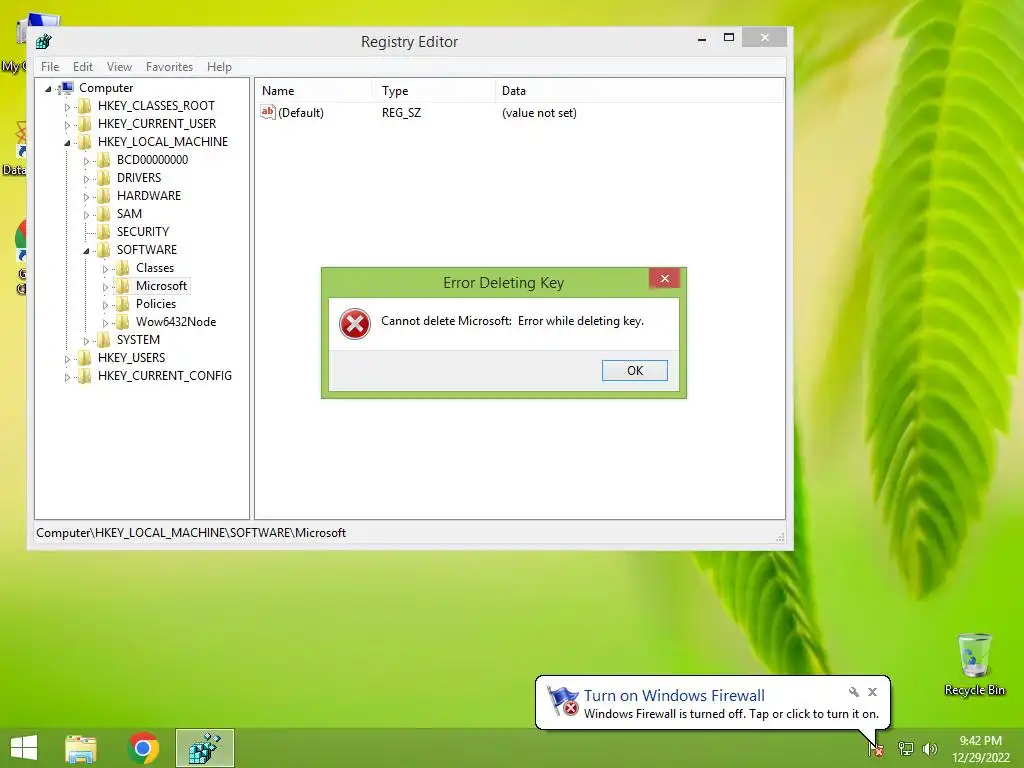Collapse SOFTWARE key arrow

tap(86, 251)
